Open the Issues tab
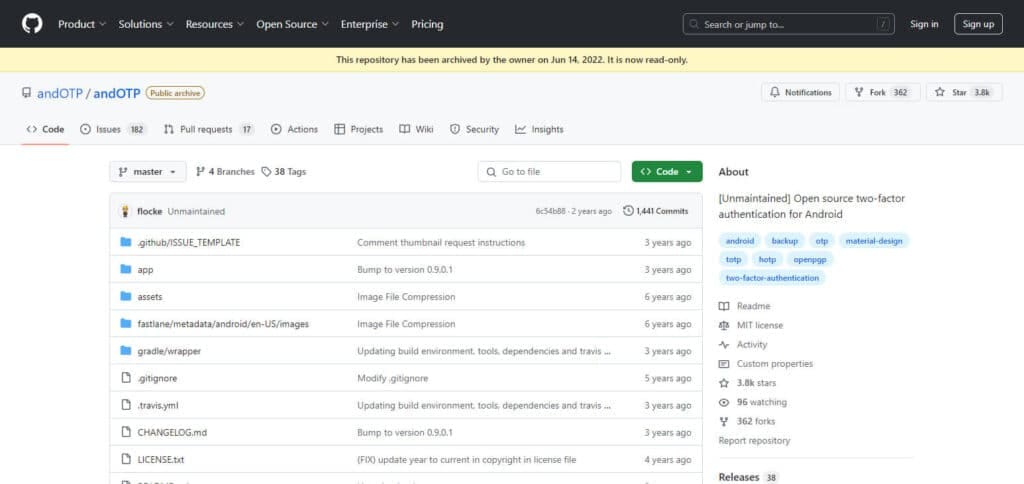The image size is (1024, 484). 114,129
